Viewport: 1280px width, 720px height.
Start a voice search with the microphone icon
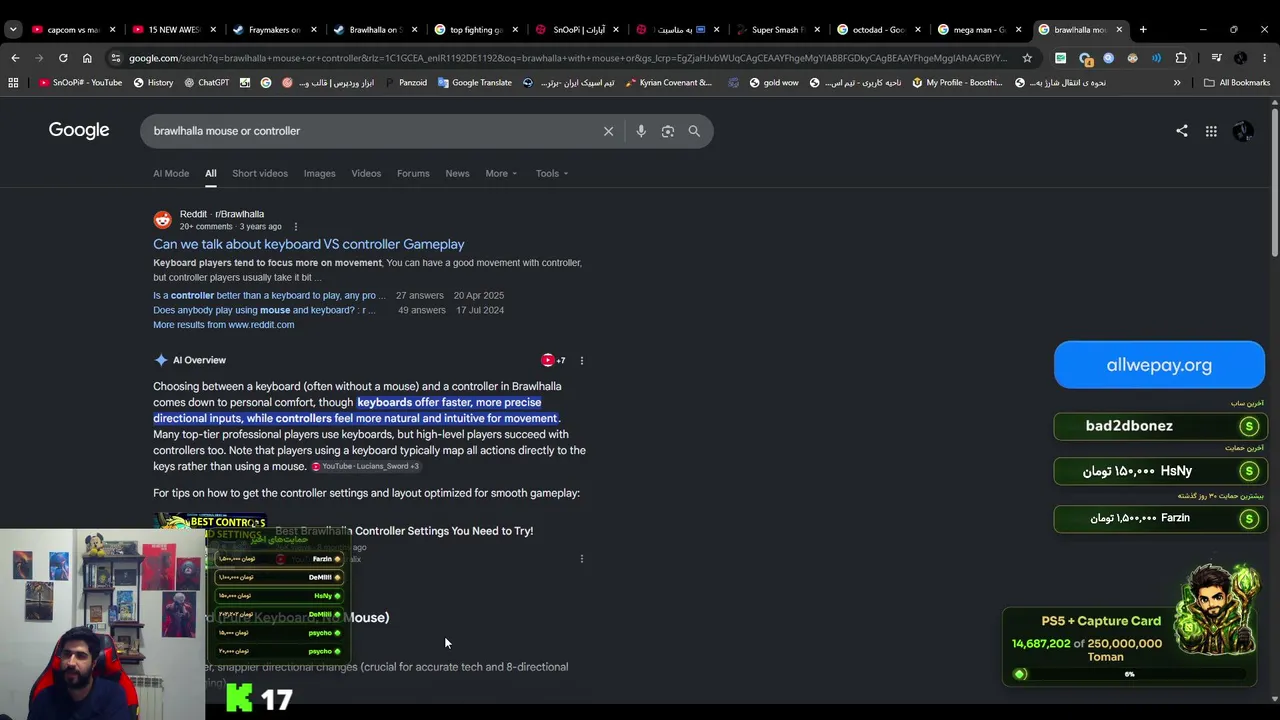pos(641,131)
